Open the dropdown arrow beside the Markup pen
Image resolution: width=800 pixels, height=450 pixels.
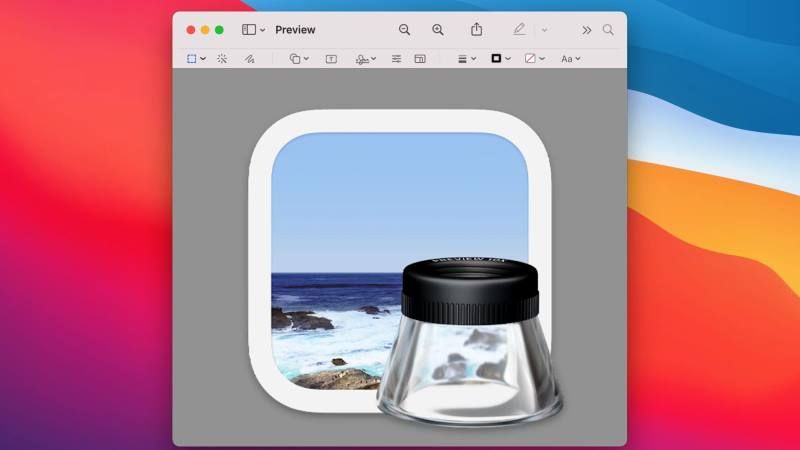point(544,30)
